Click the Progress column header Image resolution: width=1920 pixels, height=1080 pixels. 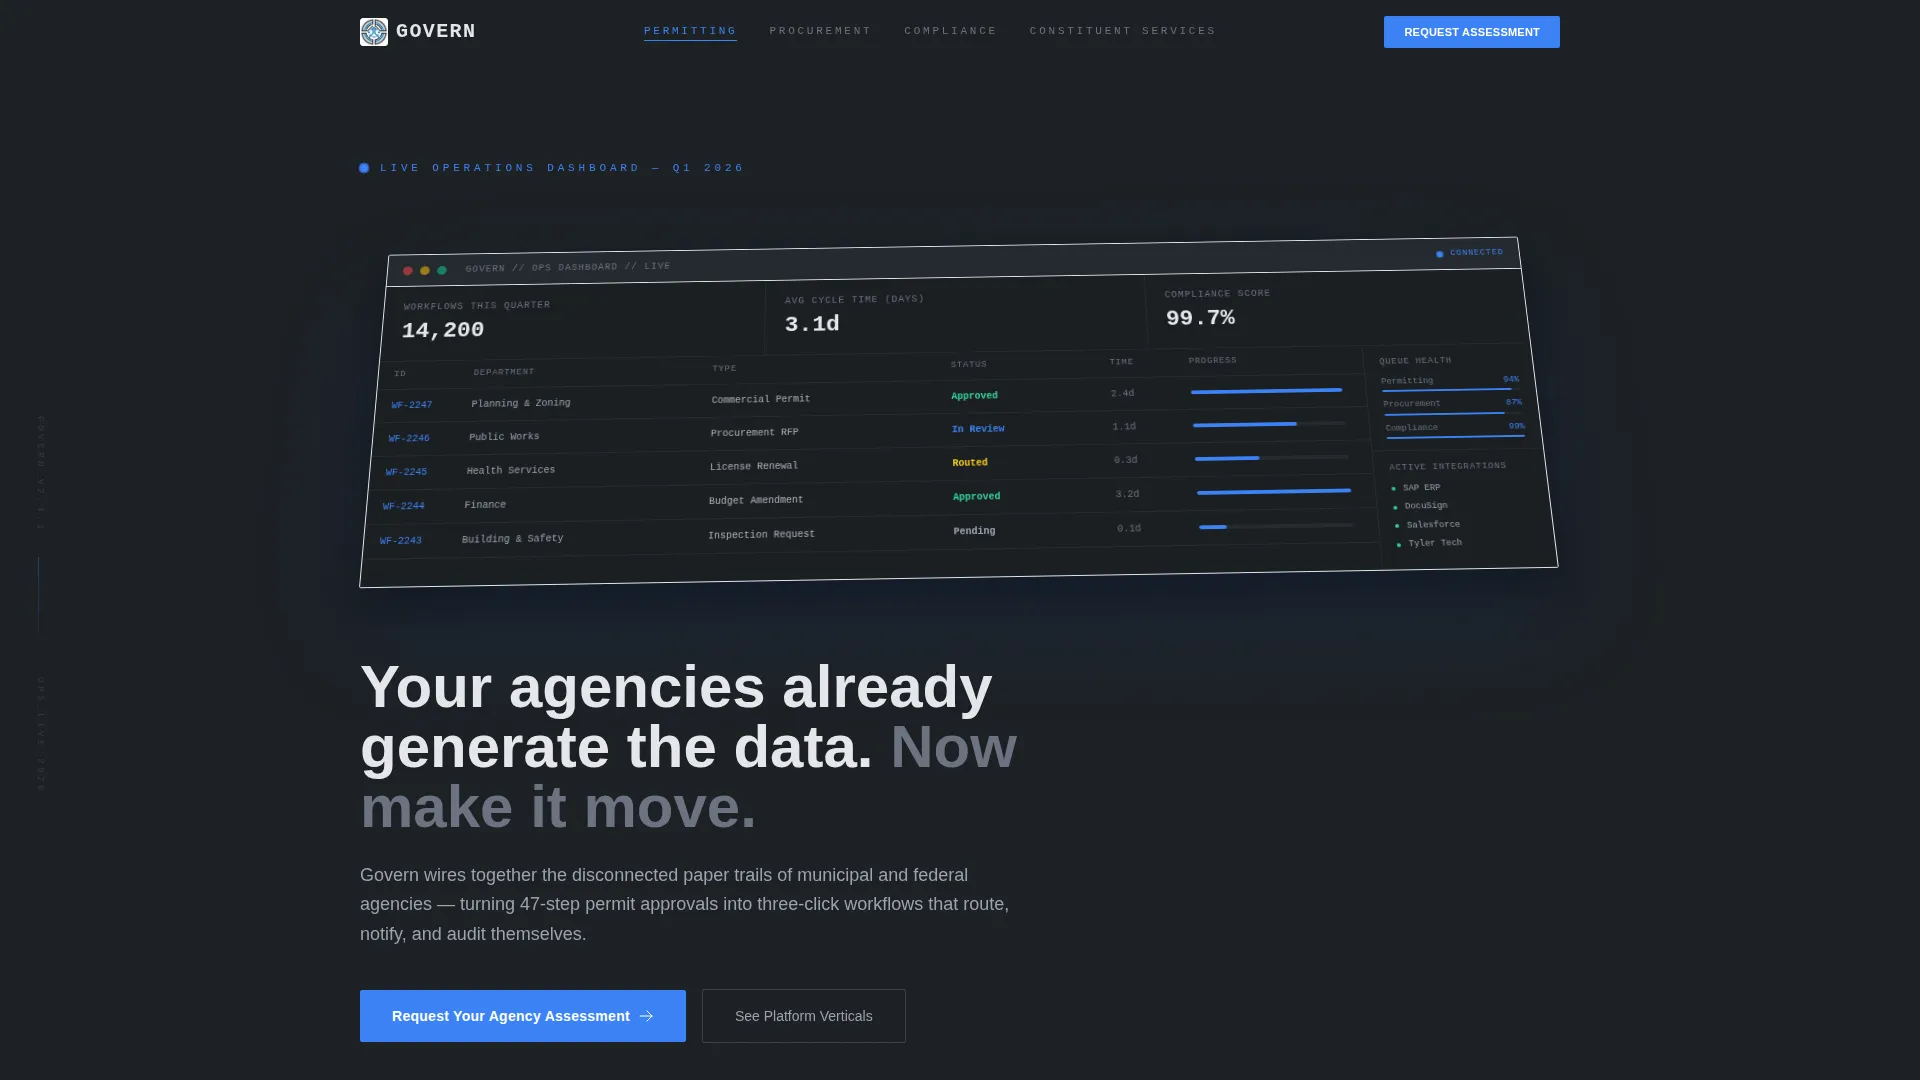pyautogui.click(x=1213, y=360)
